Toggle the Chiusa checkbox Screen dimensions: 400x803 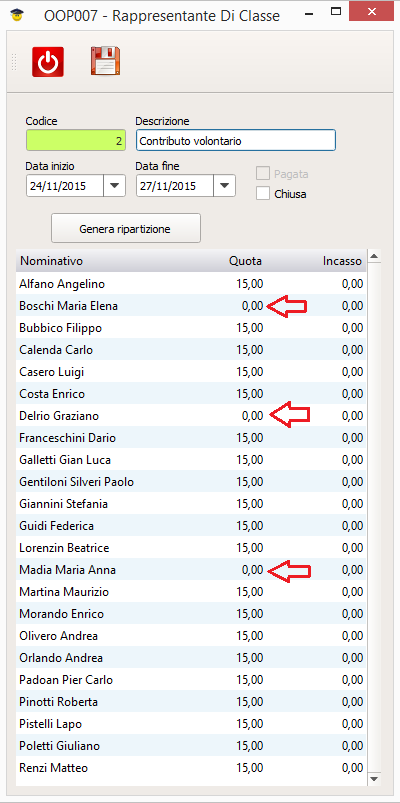263,194
